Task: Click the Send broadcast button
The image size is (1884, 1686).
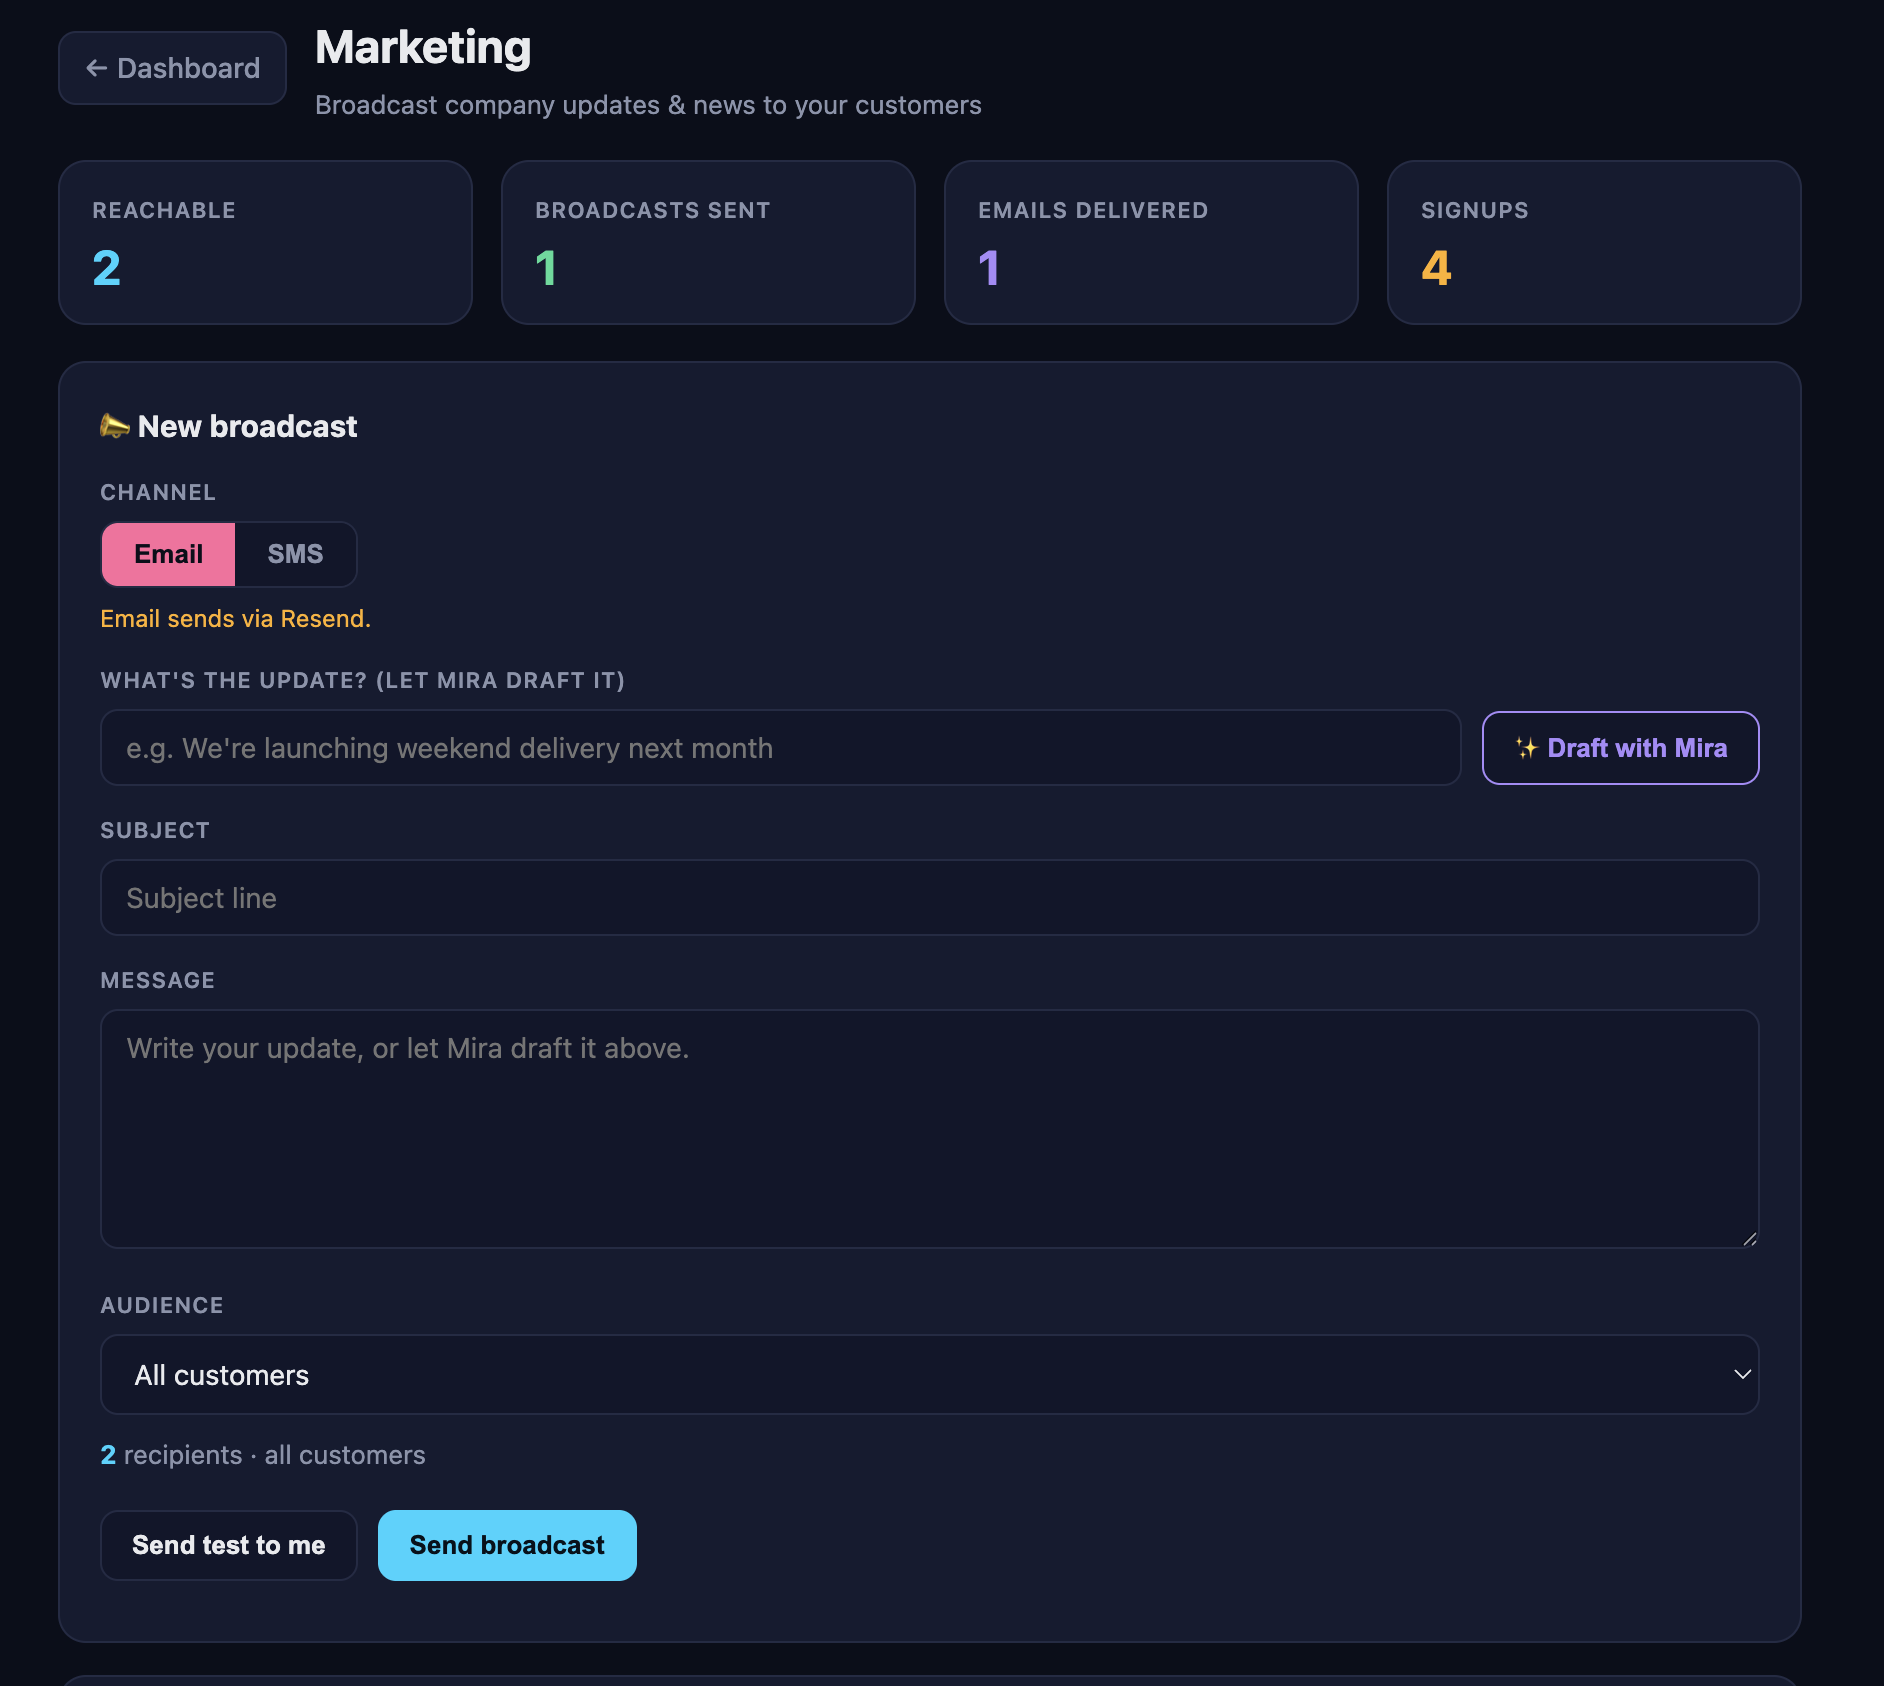Action: (507, 1545)
